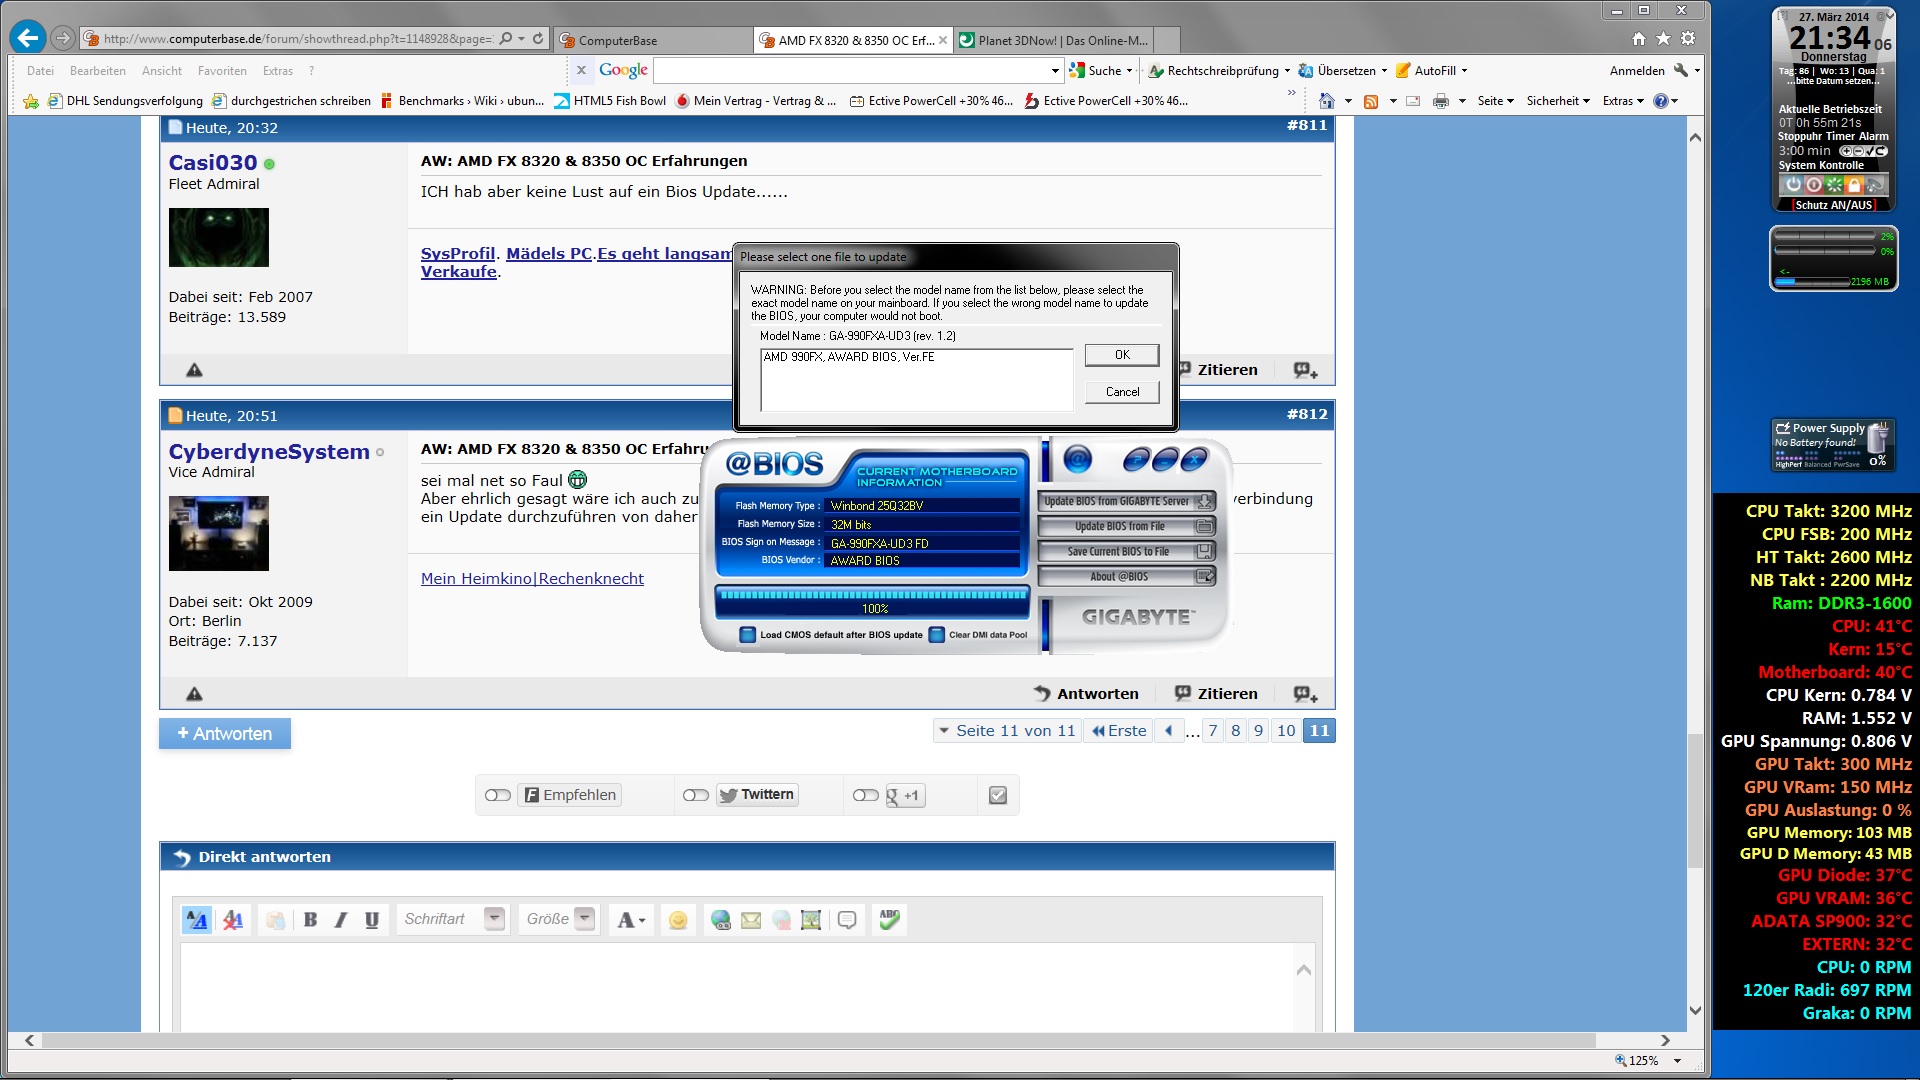Click the Bold formatting icon

(310, 920)
